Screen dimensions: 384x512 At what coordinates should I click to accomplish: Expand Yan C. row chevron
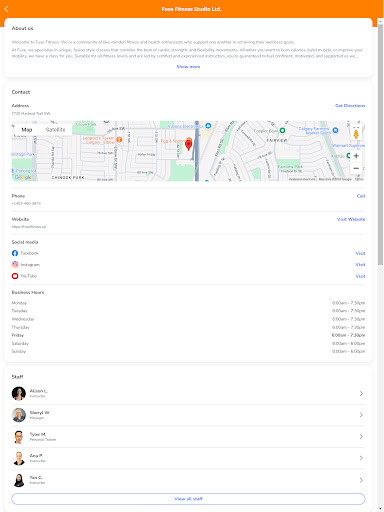pyautogui.click(x=361, y=480)
